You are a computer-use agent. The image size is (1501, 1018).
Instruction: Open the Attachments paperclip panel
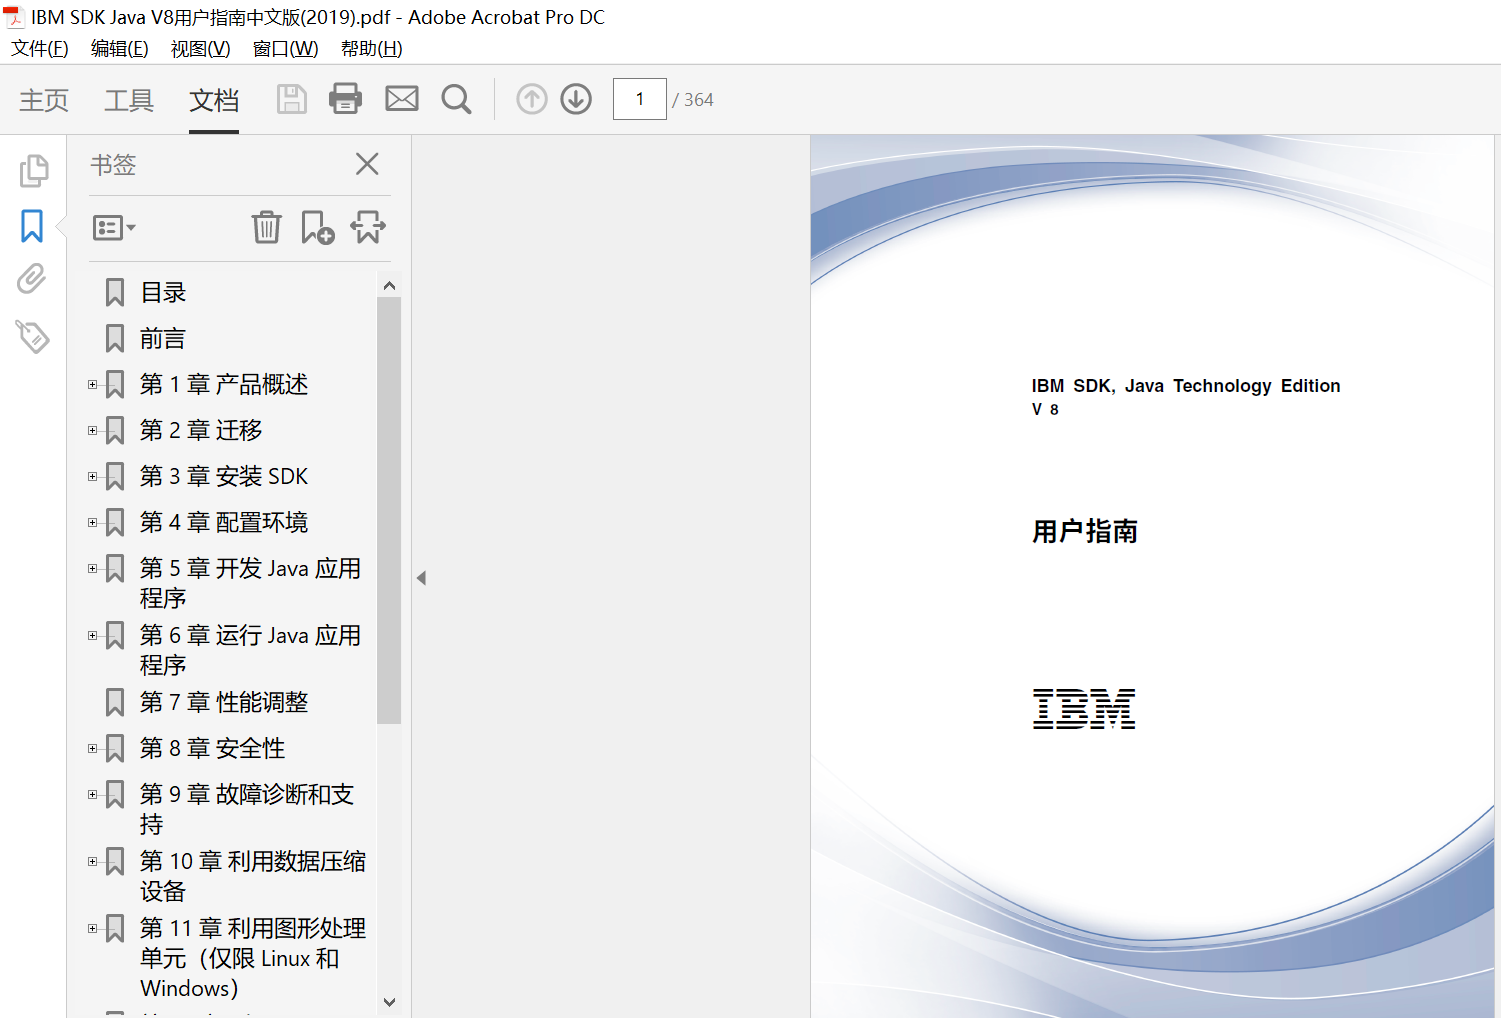point(32,279)
